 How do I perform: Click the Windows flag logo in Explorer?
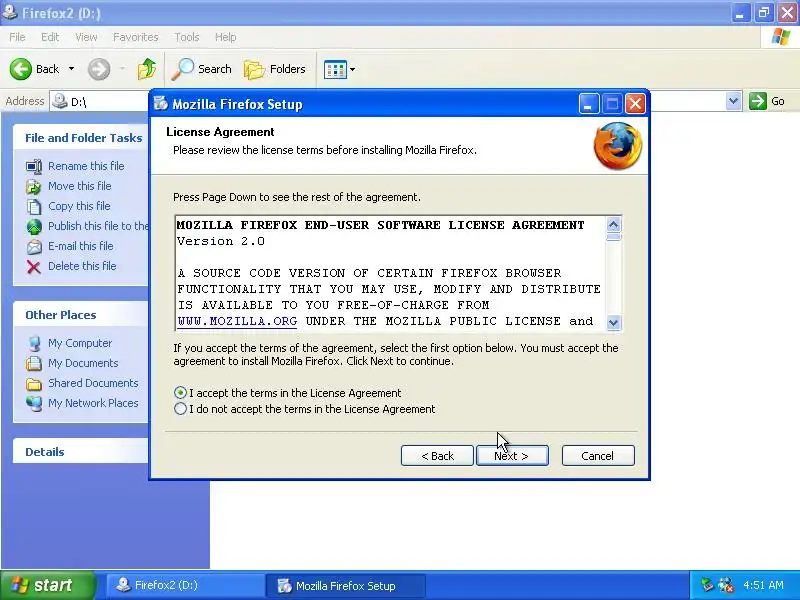point(781,37)
